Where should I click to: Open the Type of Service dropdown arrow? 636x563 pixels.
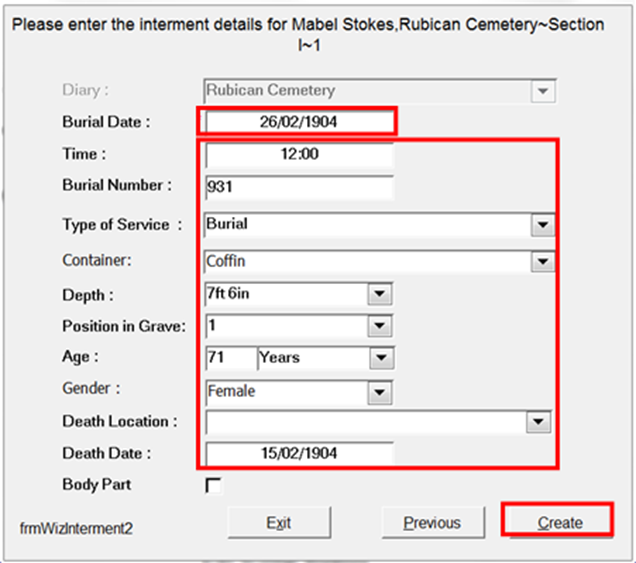click(x=543, y=225)
